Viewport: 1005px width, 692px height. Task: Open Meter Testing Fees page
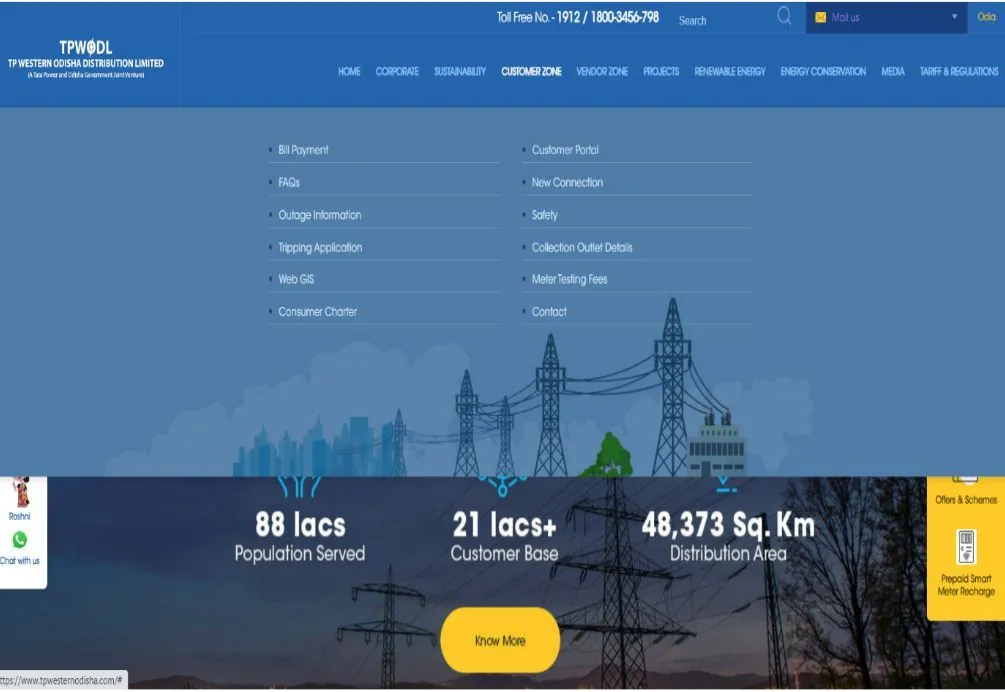569,280
